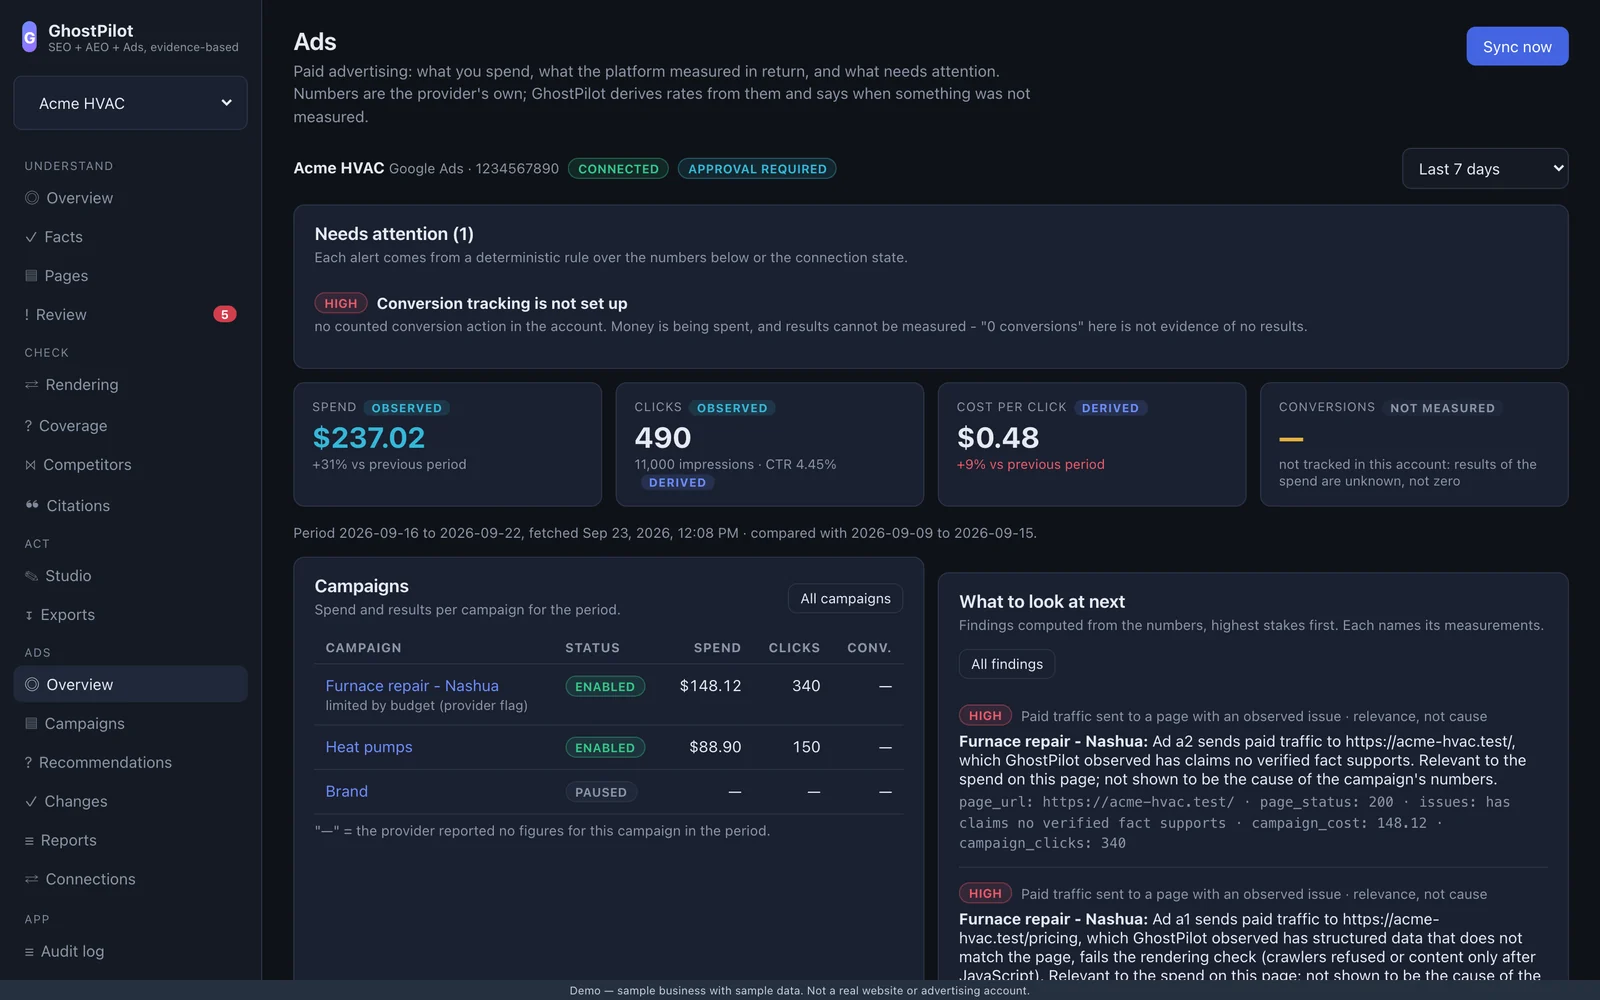Click the Facts checkmark icon

pyautogui.click(x=31, y=237)
